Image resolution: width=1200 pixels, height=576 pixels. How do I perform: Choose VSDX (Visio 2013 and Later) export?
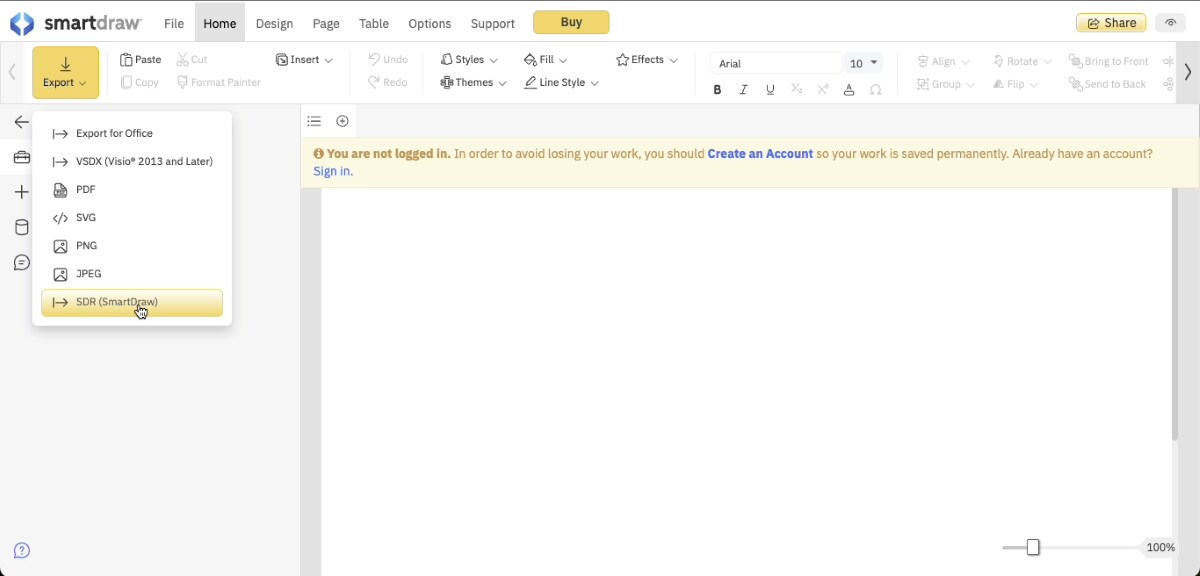click(132, 161)
